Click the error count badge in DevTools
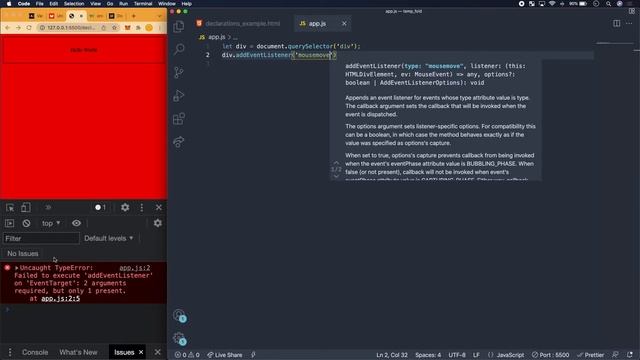The width and height of the screenshot is (640, 360). [x=100, y=207]
